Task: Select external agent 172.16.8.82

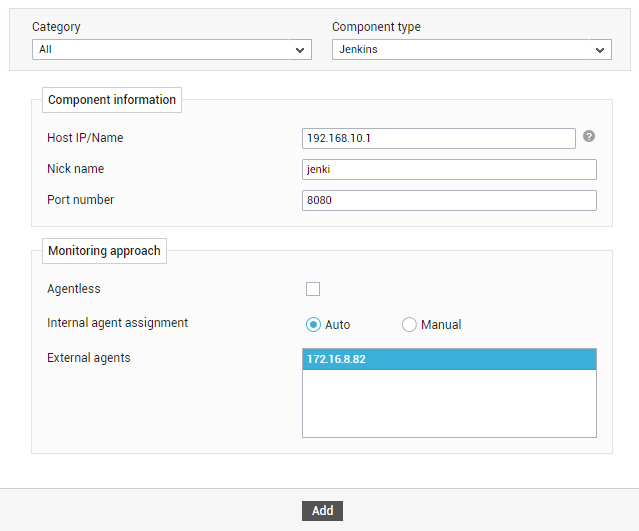Action: (x=449, y=359)
